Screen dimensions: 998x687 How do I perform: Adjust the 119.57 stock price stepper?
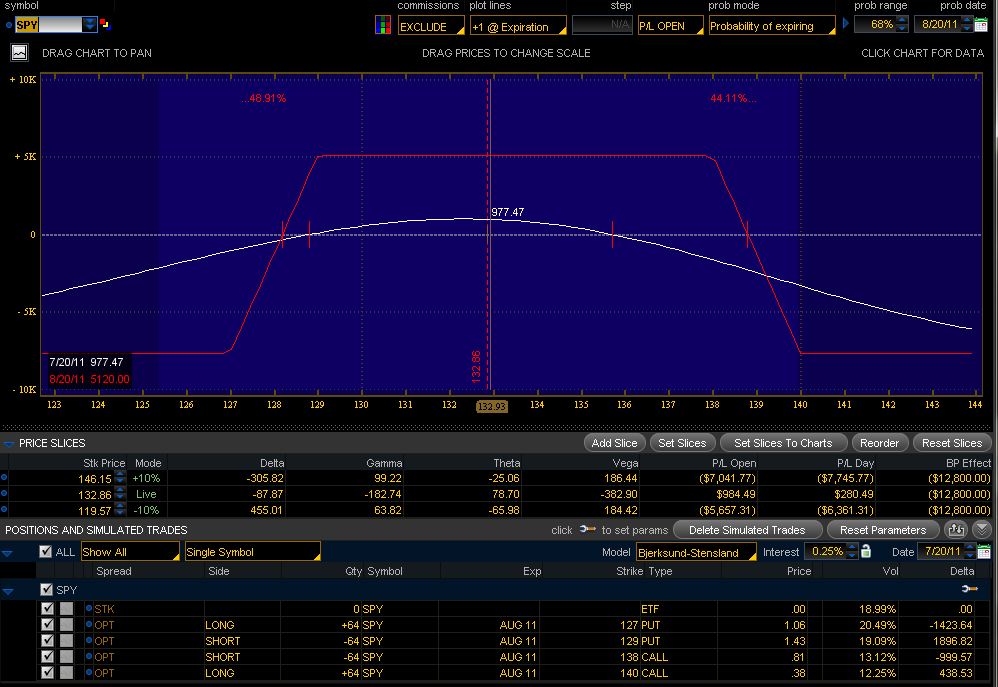(120, 509)
